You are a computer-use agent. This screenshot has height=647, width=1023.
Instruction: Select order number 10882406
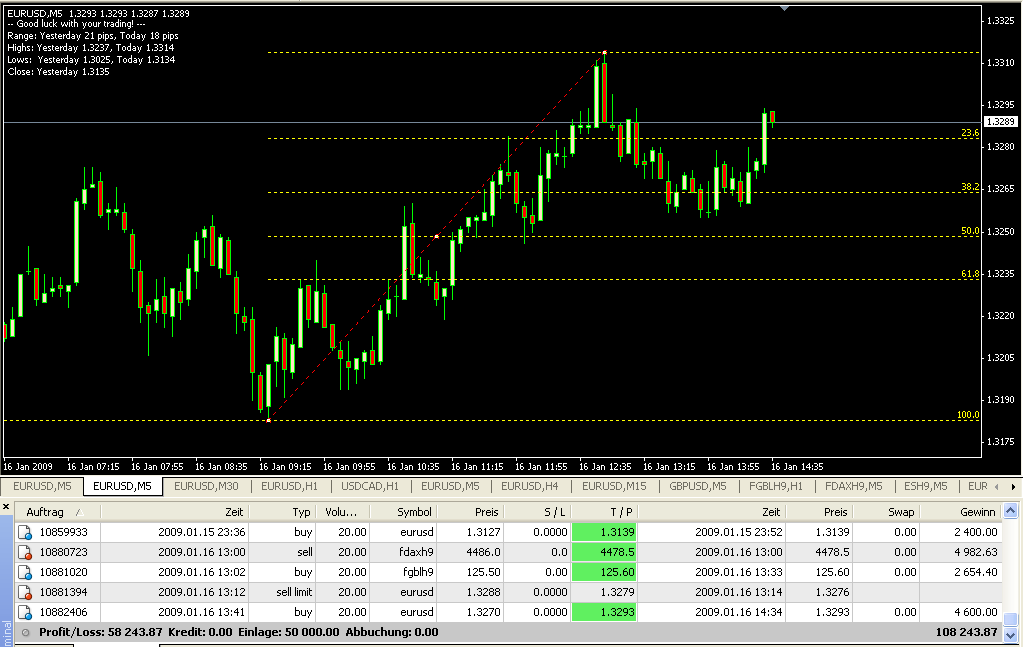[63, 612]
